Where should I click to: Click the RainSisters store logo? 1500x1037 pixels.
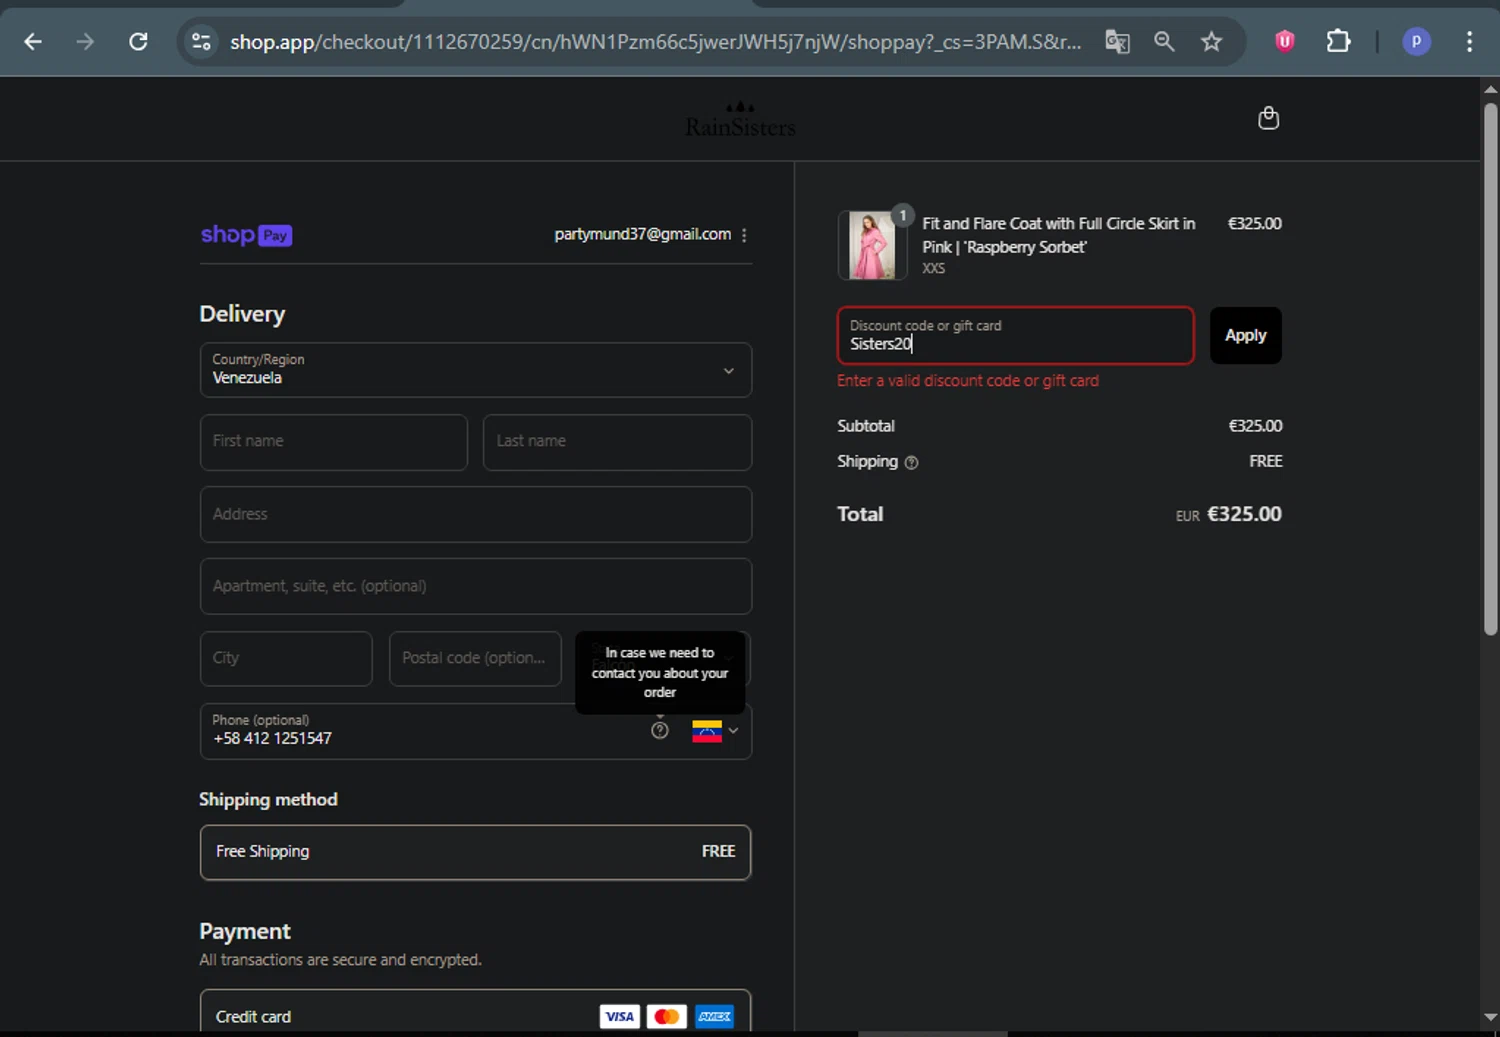coord(740,120)
